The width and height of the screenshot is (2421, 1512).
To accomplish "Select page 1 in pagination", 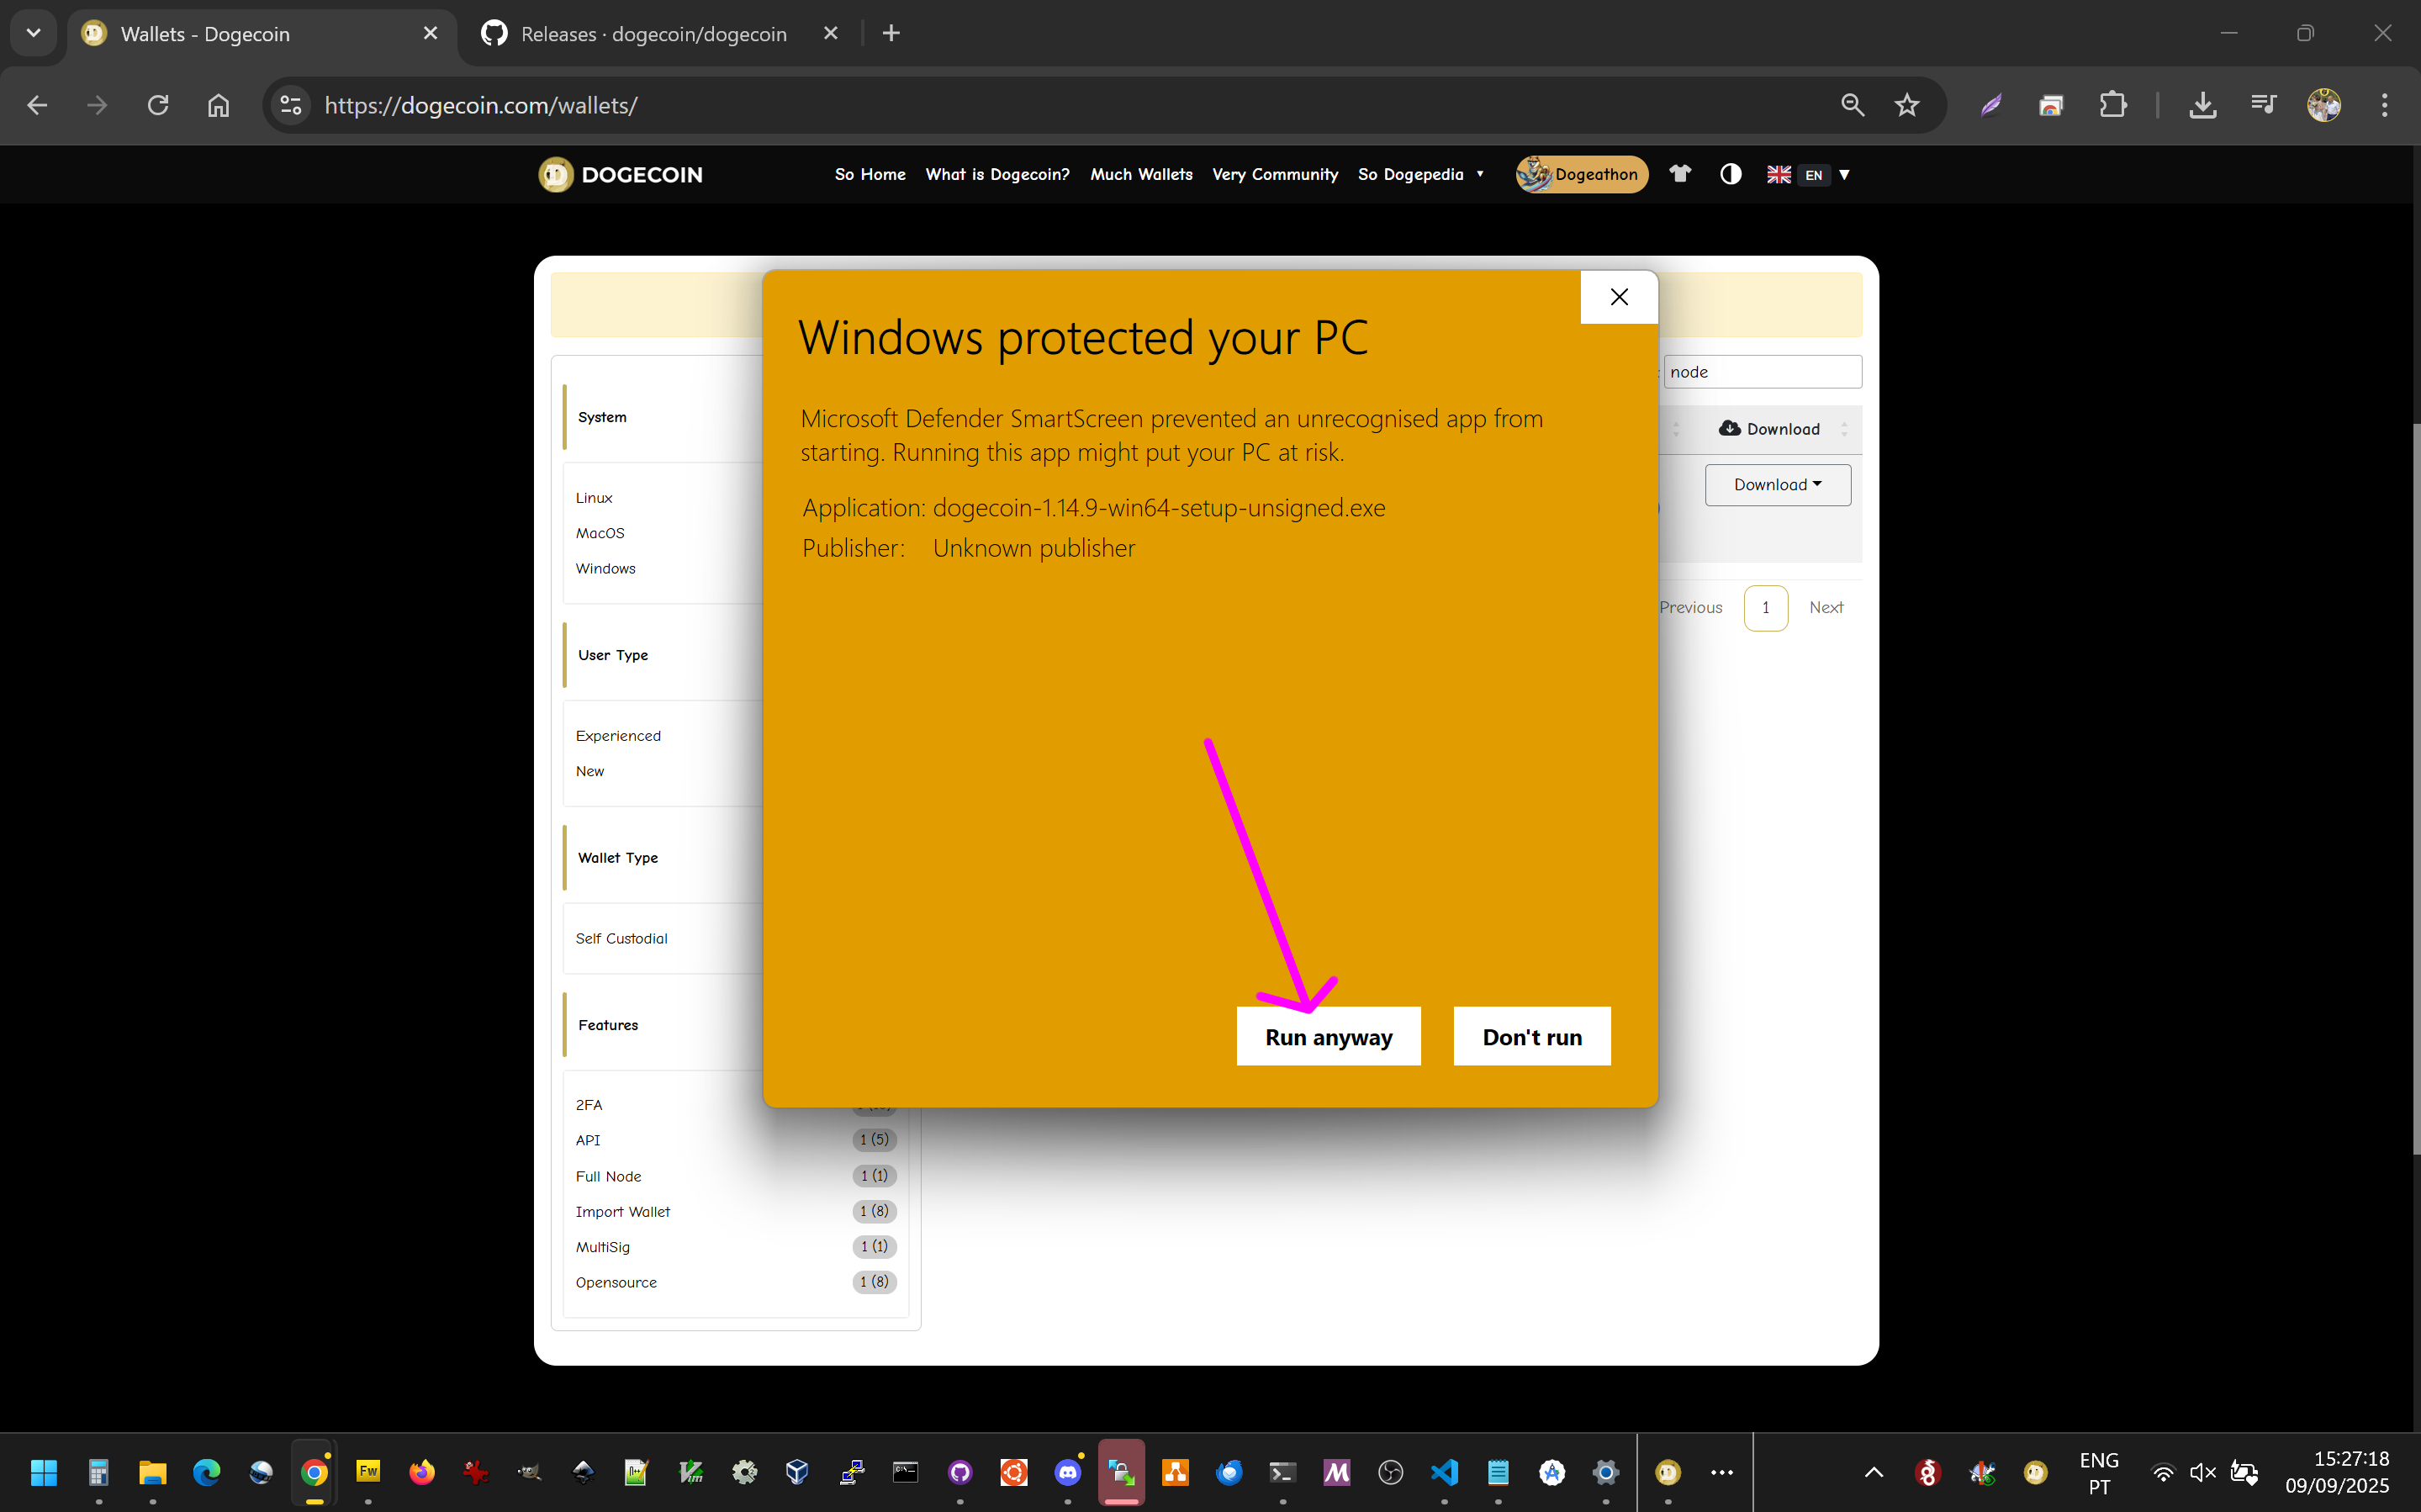I will point(1766,607).
